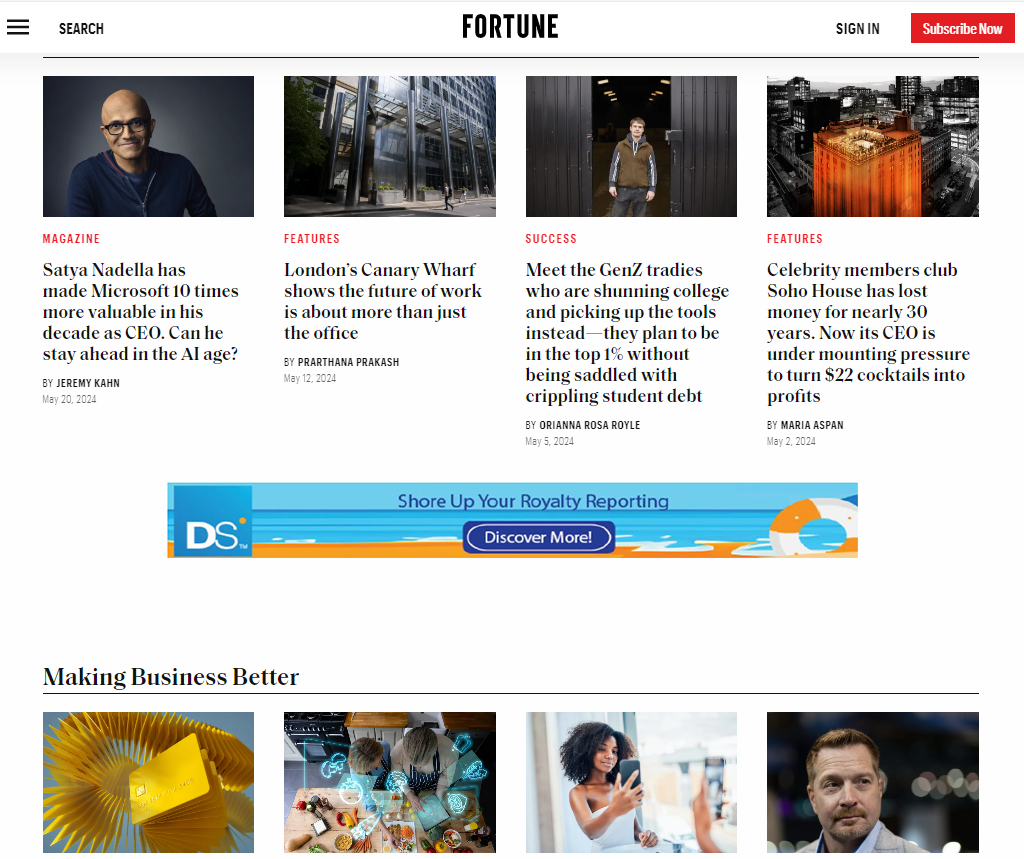Open the Canary Wharf building image
The width and height of the screenshot is (1024, 859).
[389, 146]
